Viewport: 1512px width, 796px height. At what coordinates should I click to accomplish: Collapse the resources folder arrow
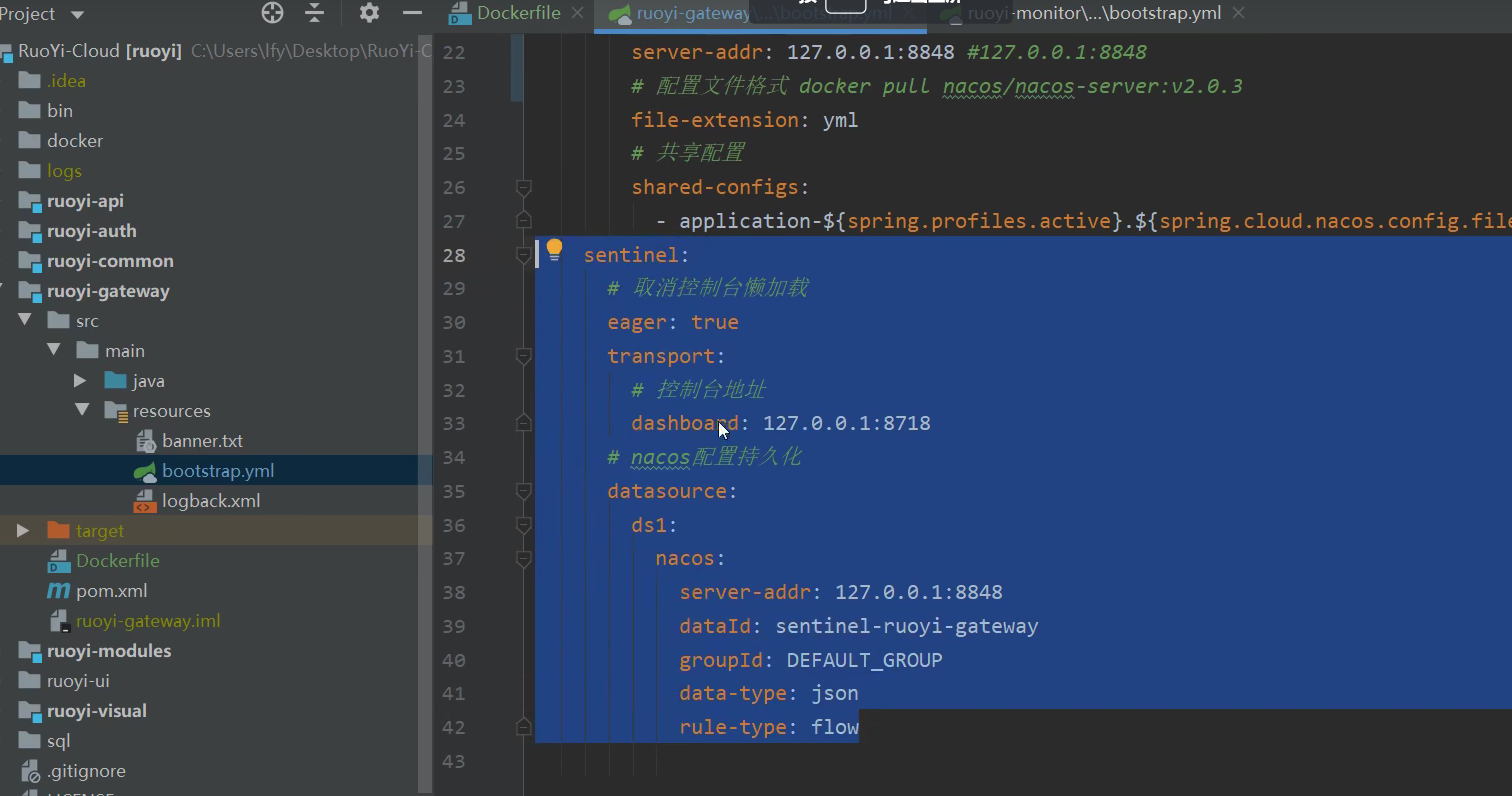click(x=82, y=410)
